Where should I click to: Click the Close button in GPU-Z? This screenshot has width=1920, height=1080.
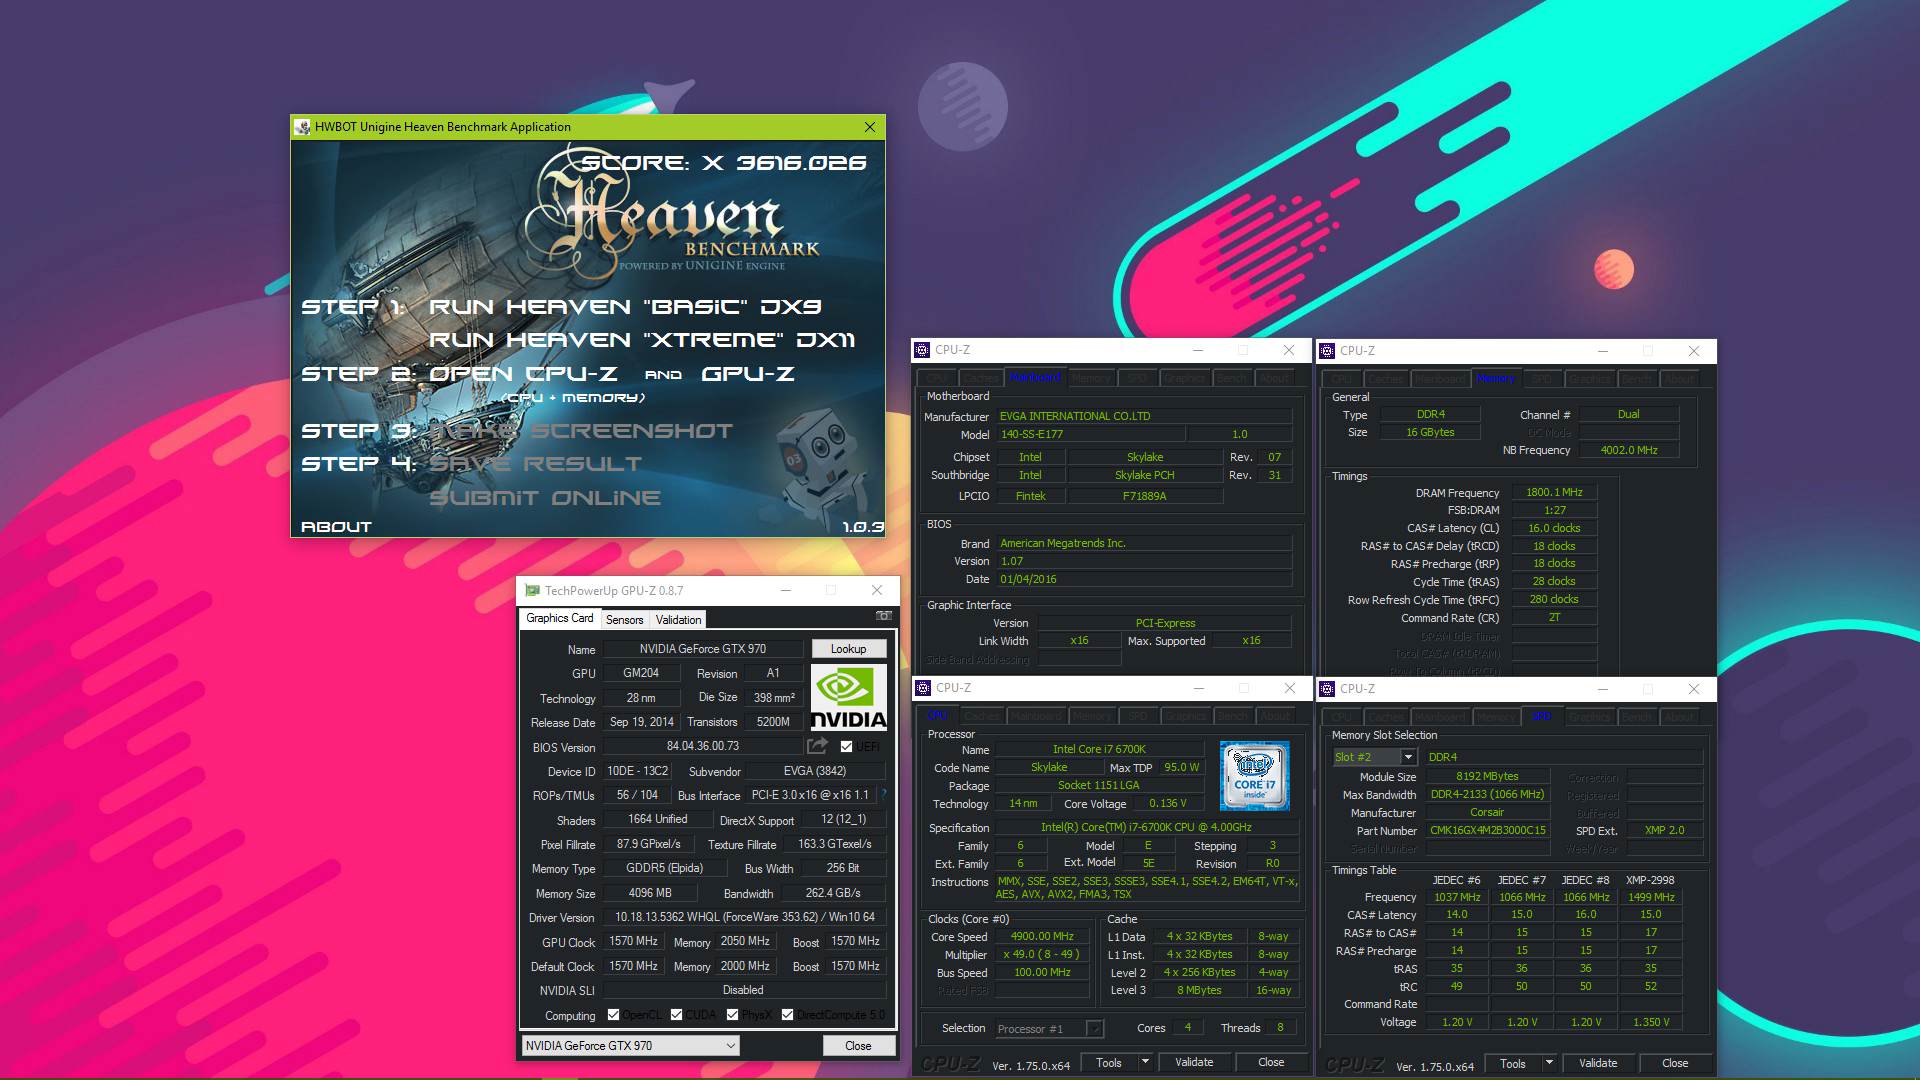coord(858,1045)
